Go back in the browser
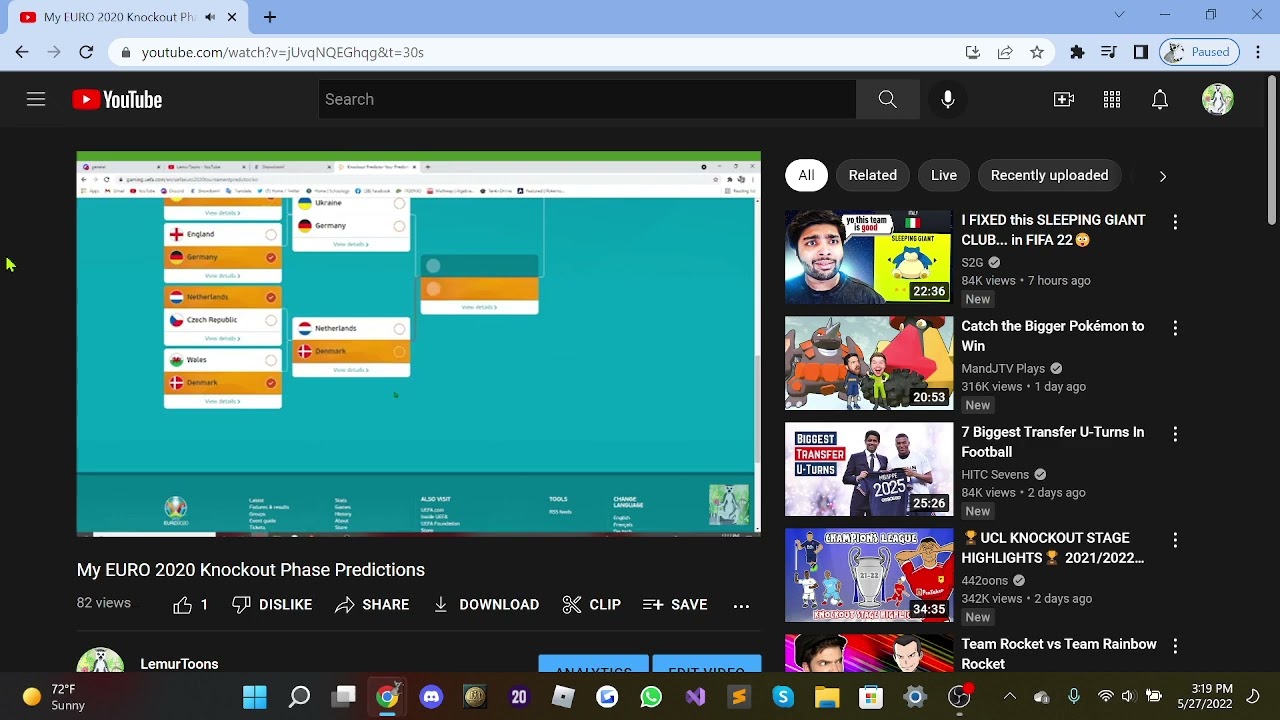1280x720 pixels. coord(22,52)
